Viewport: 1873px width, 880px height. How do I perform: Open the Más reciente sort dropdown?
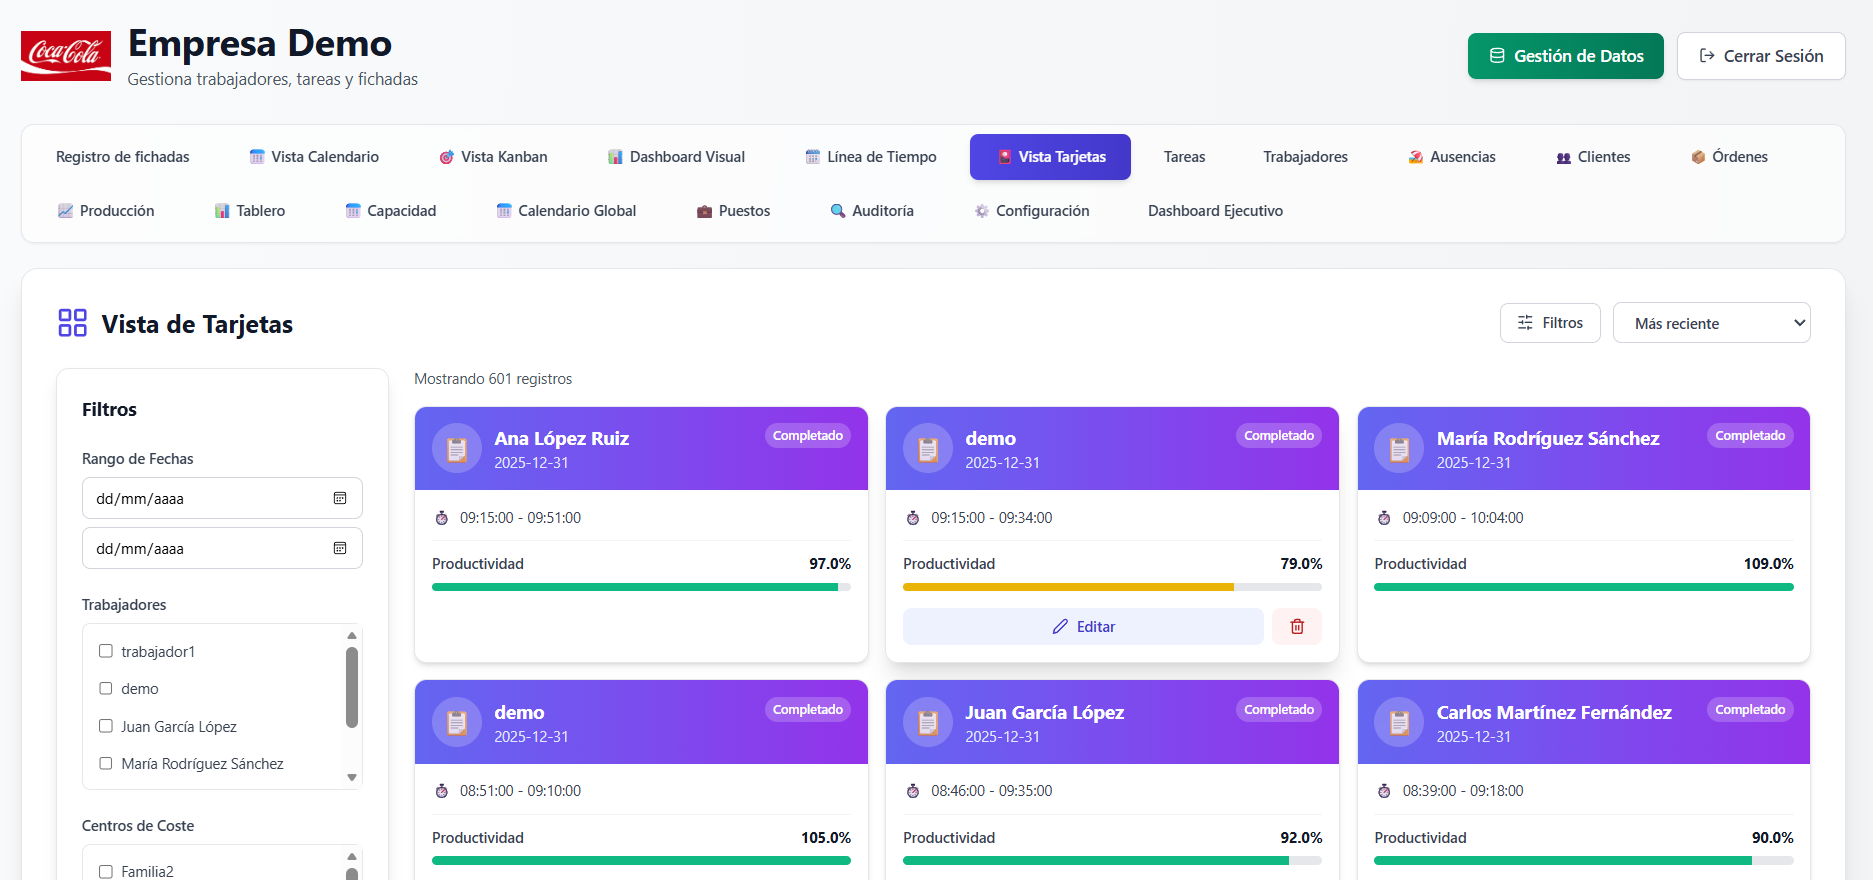(1710, 323)
